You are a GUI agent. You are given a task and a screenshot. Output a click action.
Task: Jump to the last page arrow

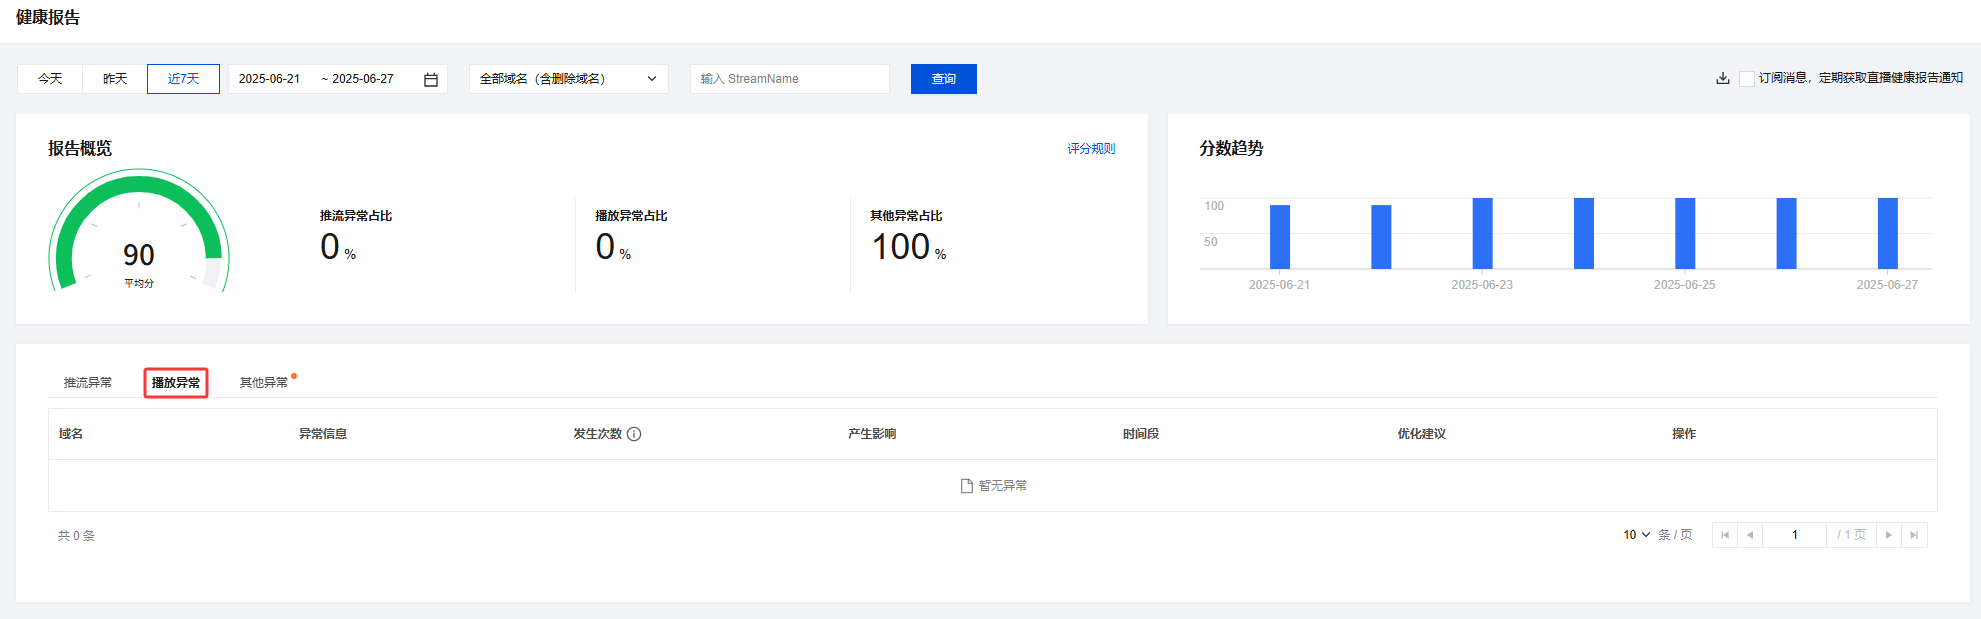(1914, 535)
